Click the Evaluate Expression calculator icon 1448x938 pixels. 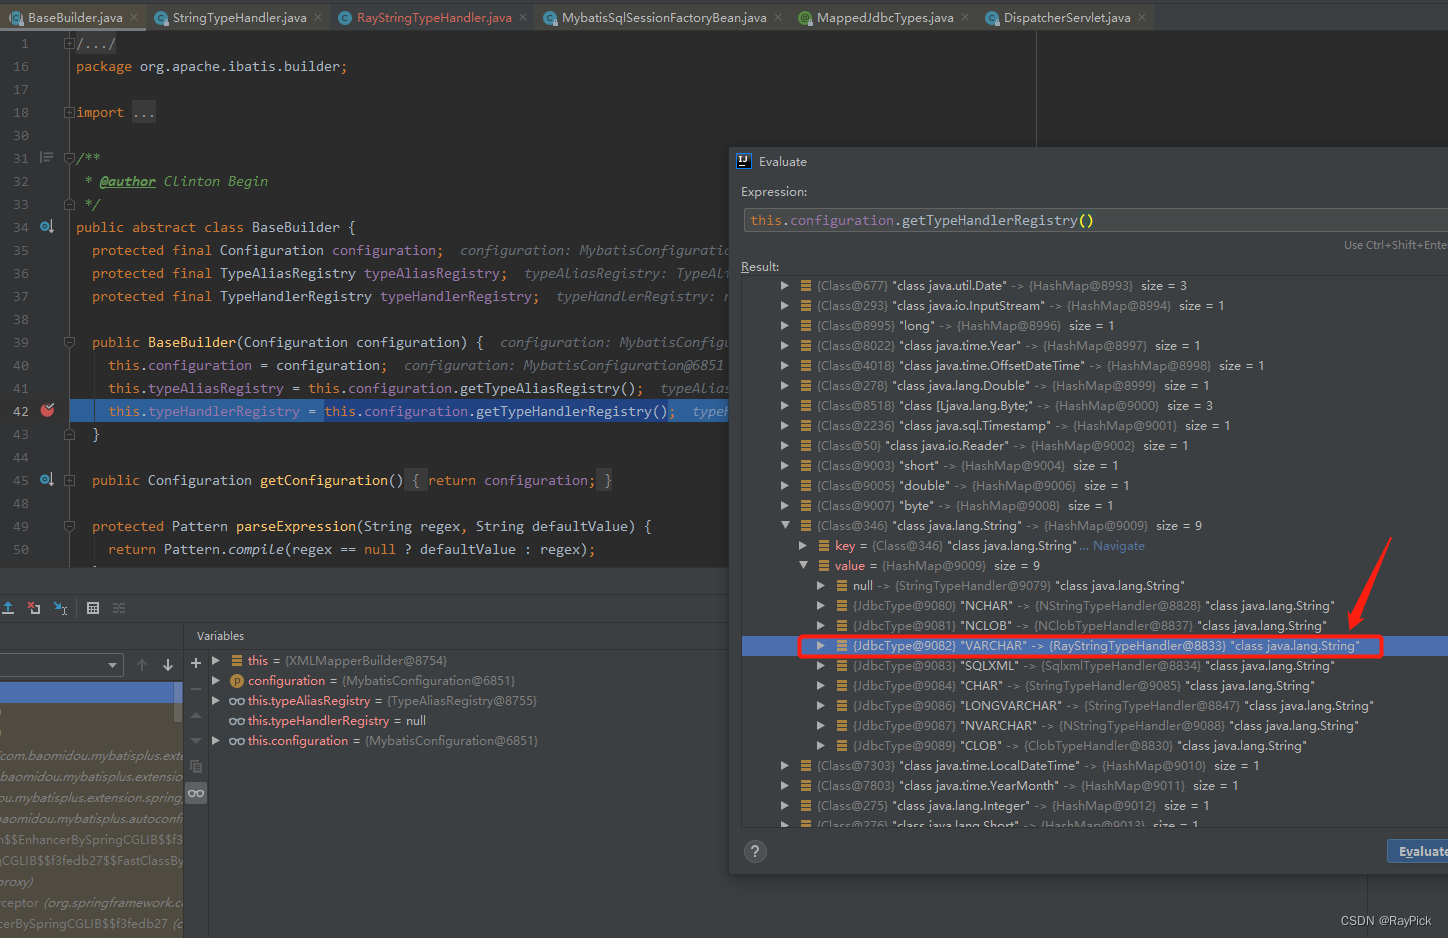93,608
